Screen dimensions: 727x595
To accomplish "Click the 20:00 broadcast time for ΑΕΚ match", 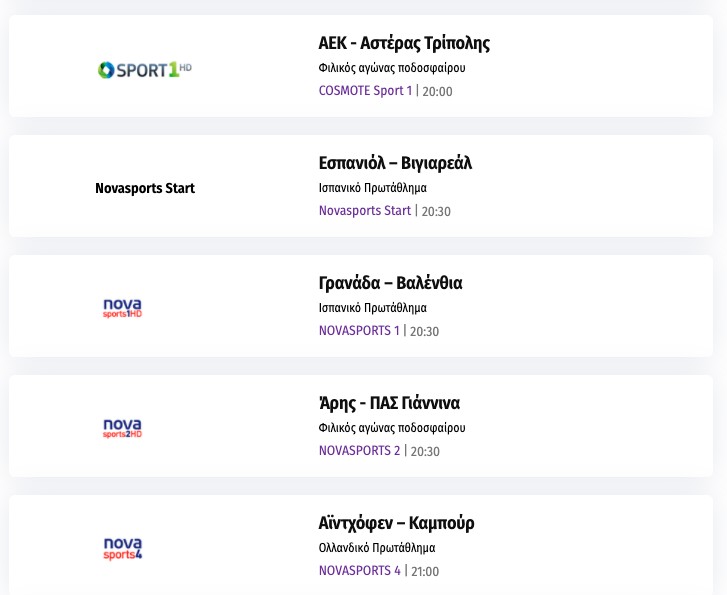I will 437,92.
